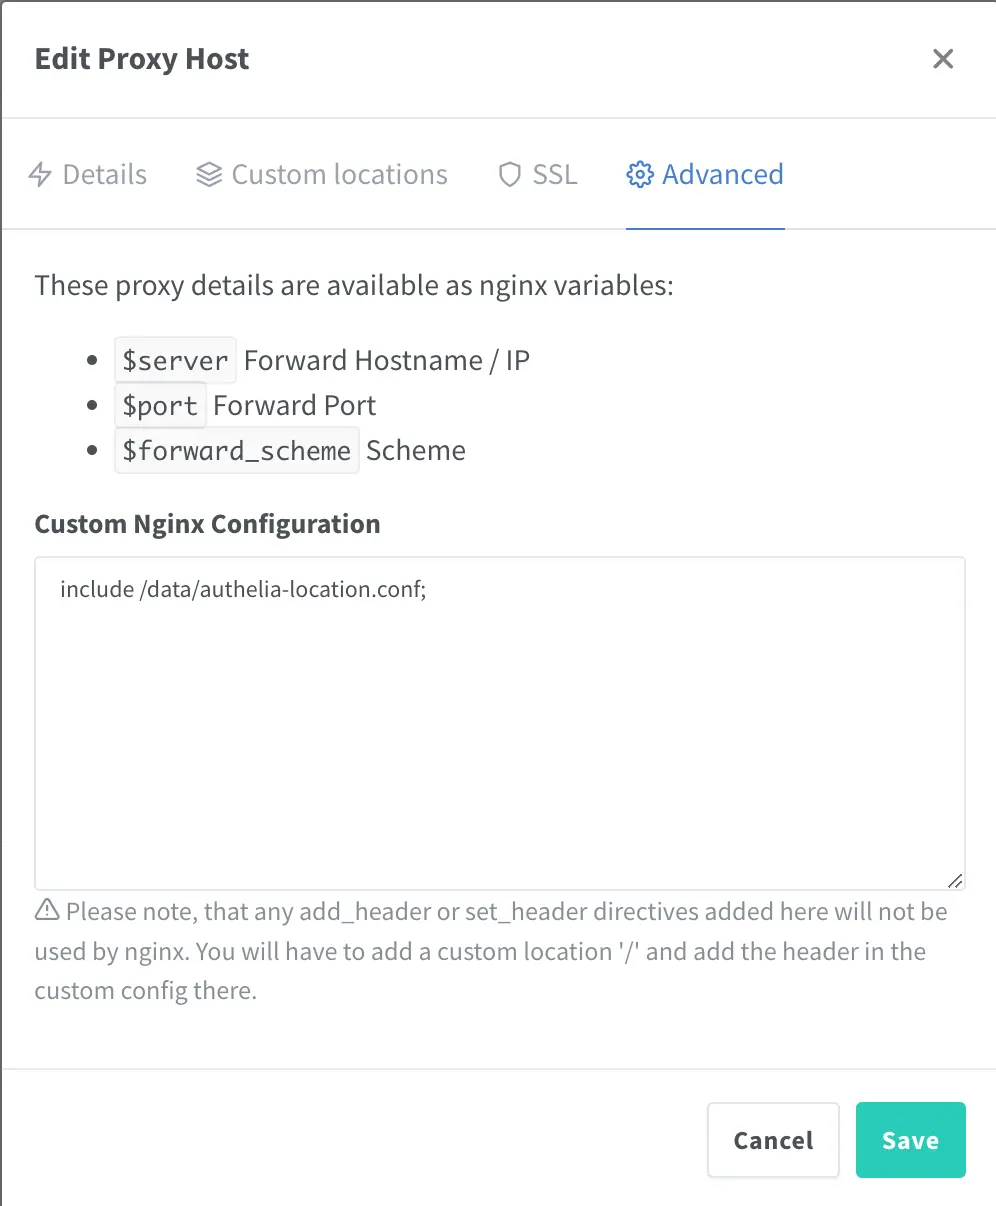Open the Custom locations tab
Screen dimensions: 996x1206
coord(339,175)
